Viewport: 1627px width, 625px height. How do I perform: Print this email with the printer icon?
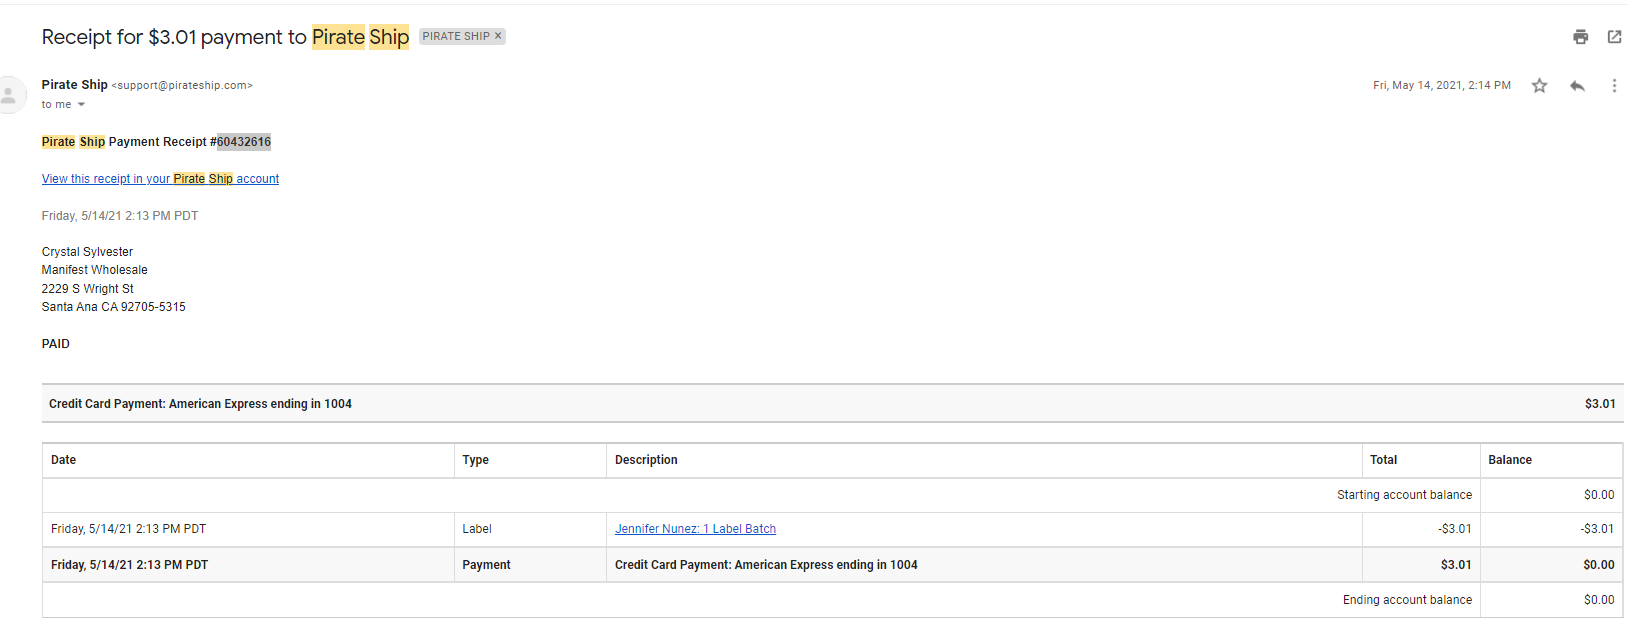click(1580, 37)
